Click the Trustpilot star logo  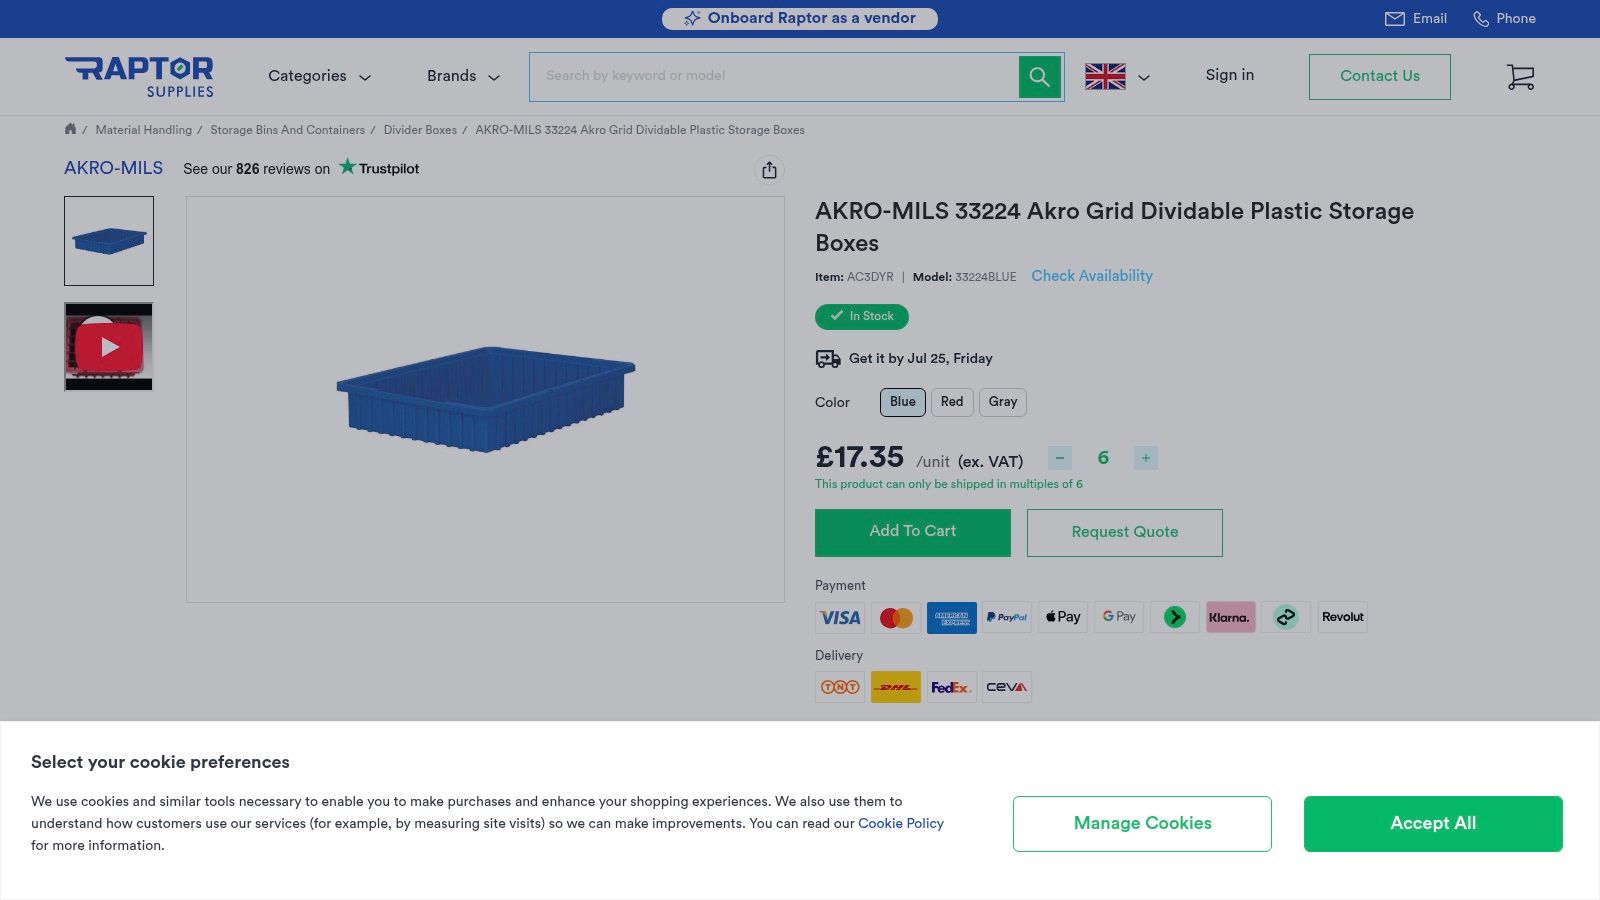coord(347,167)
